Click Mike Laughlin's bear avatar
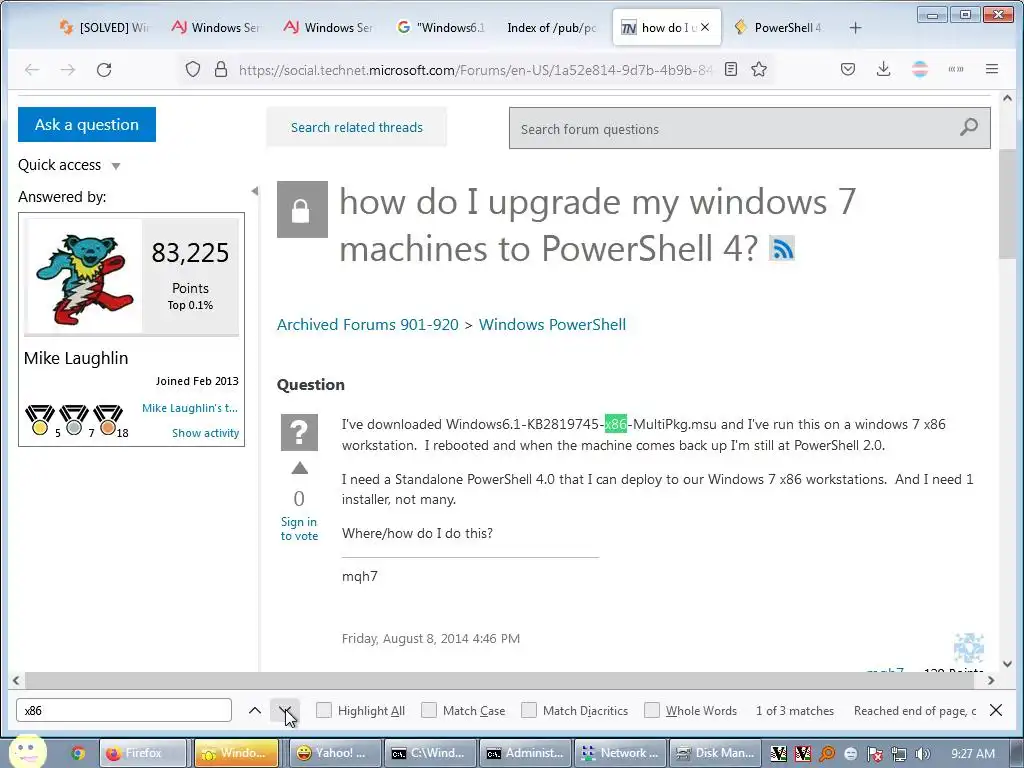Image resolution: width=1024 pixels, height=768 pixels. [84, 278]
